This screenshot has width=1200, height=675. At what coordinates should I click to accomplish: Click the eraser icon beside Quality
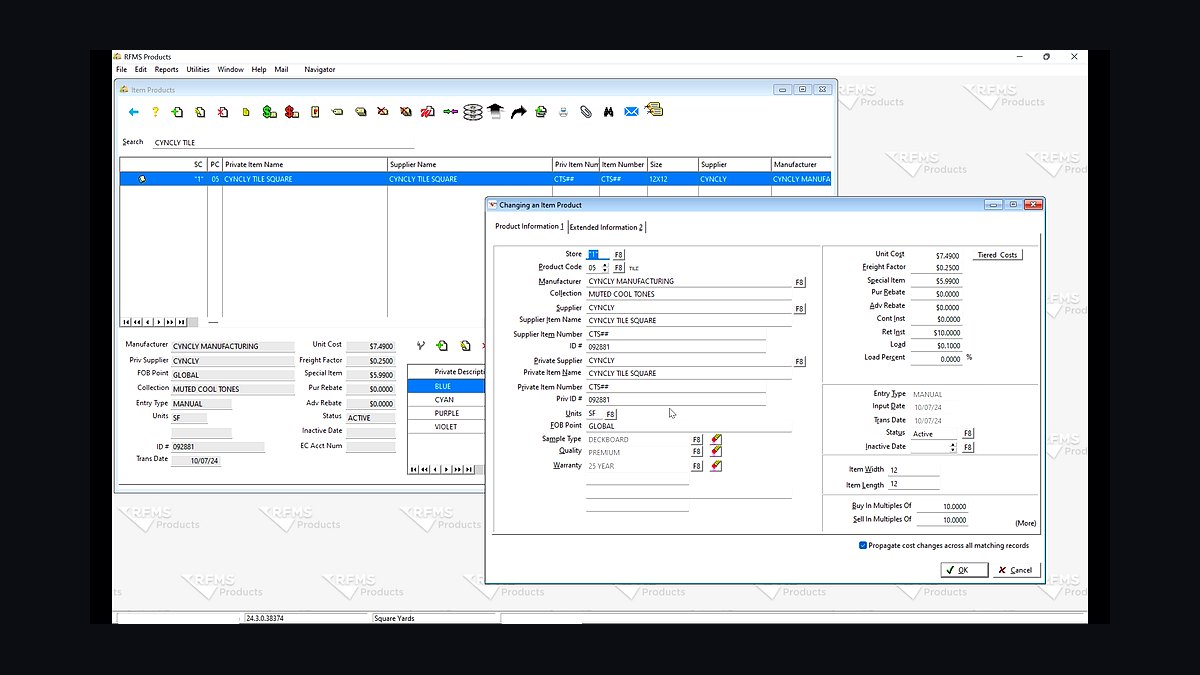click(716, 452)
